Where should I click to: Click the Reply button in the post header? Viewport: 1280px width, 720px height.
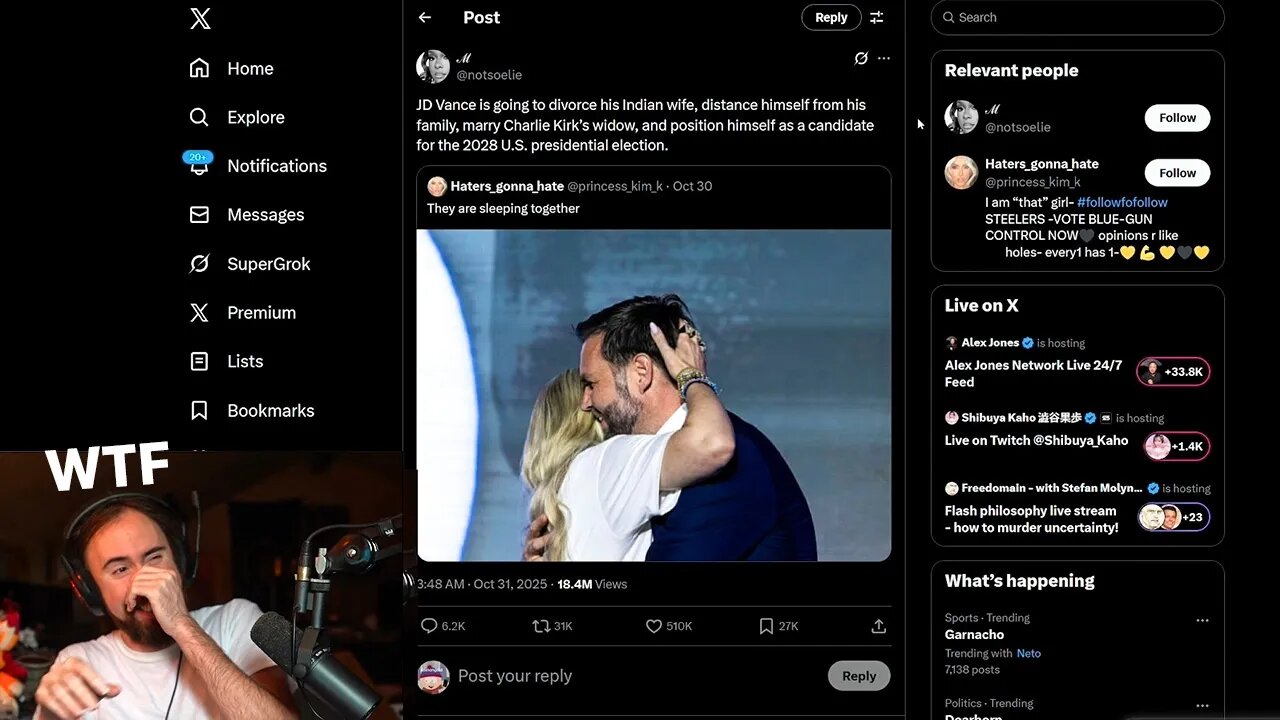pos(831,17)
